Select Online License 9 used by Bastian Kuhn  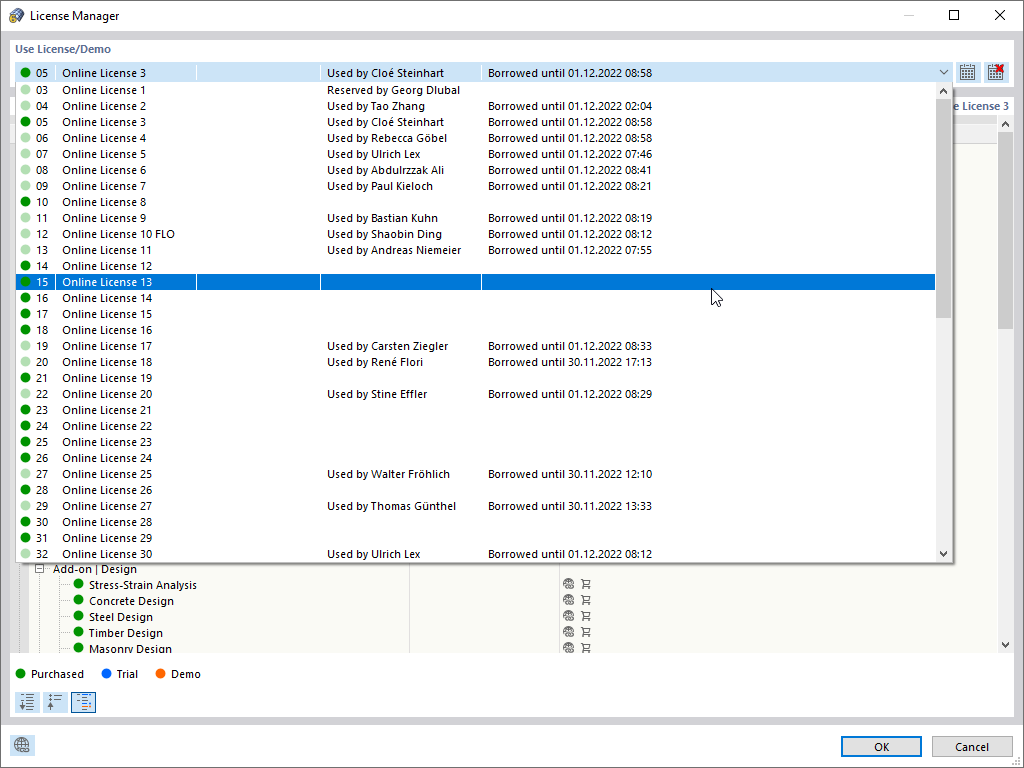pyautogui.click(x=475, y=218)
